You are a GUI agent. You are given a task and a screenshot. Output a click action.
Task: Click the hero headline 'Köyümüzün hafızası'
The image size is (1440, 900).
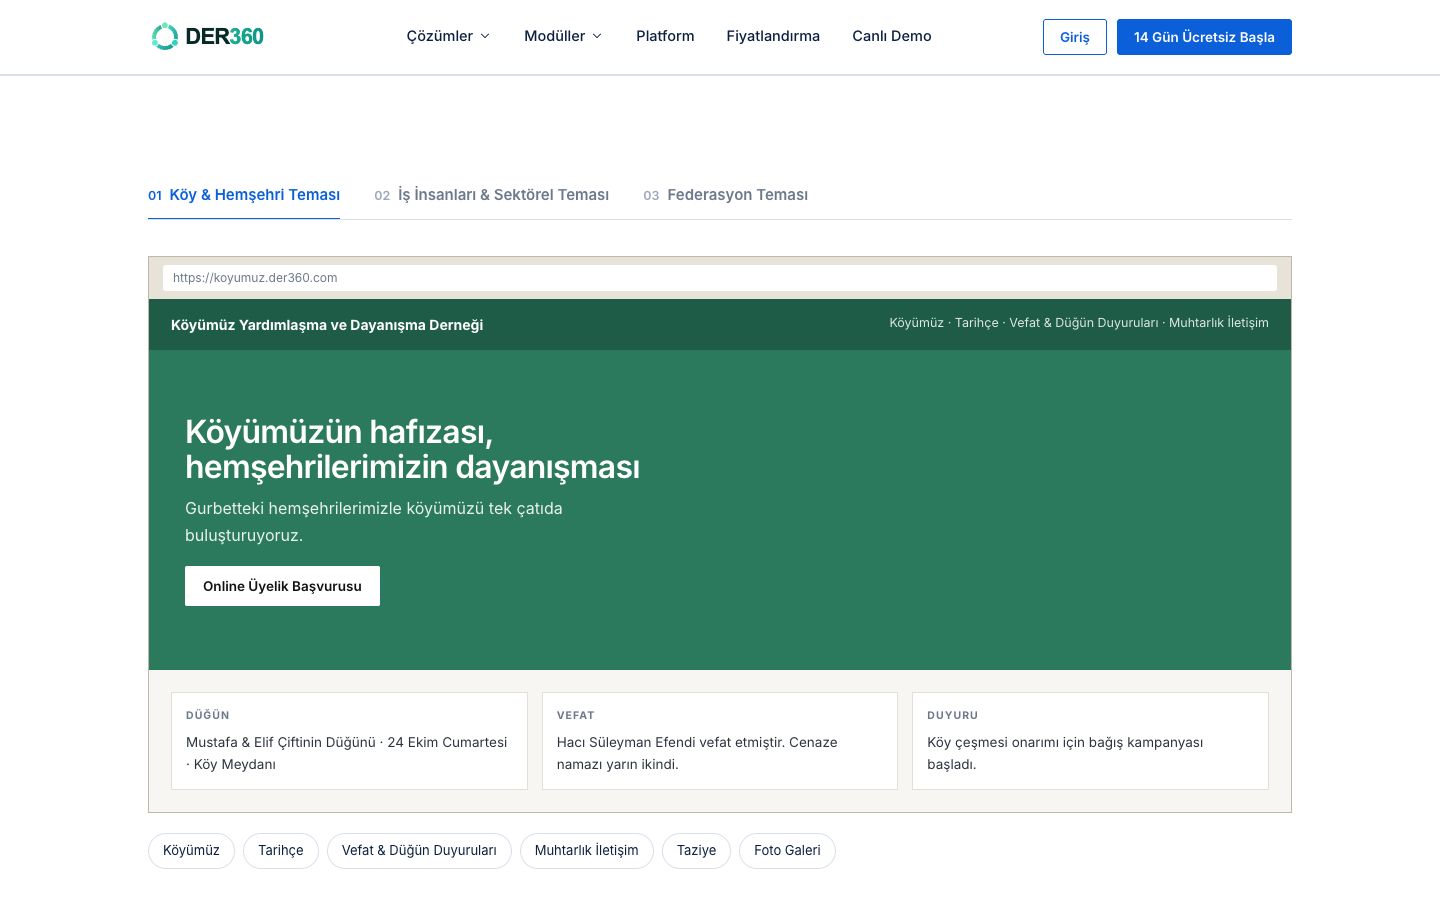tap(412, 449)
